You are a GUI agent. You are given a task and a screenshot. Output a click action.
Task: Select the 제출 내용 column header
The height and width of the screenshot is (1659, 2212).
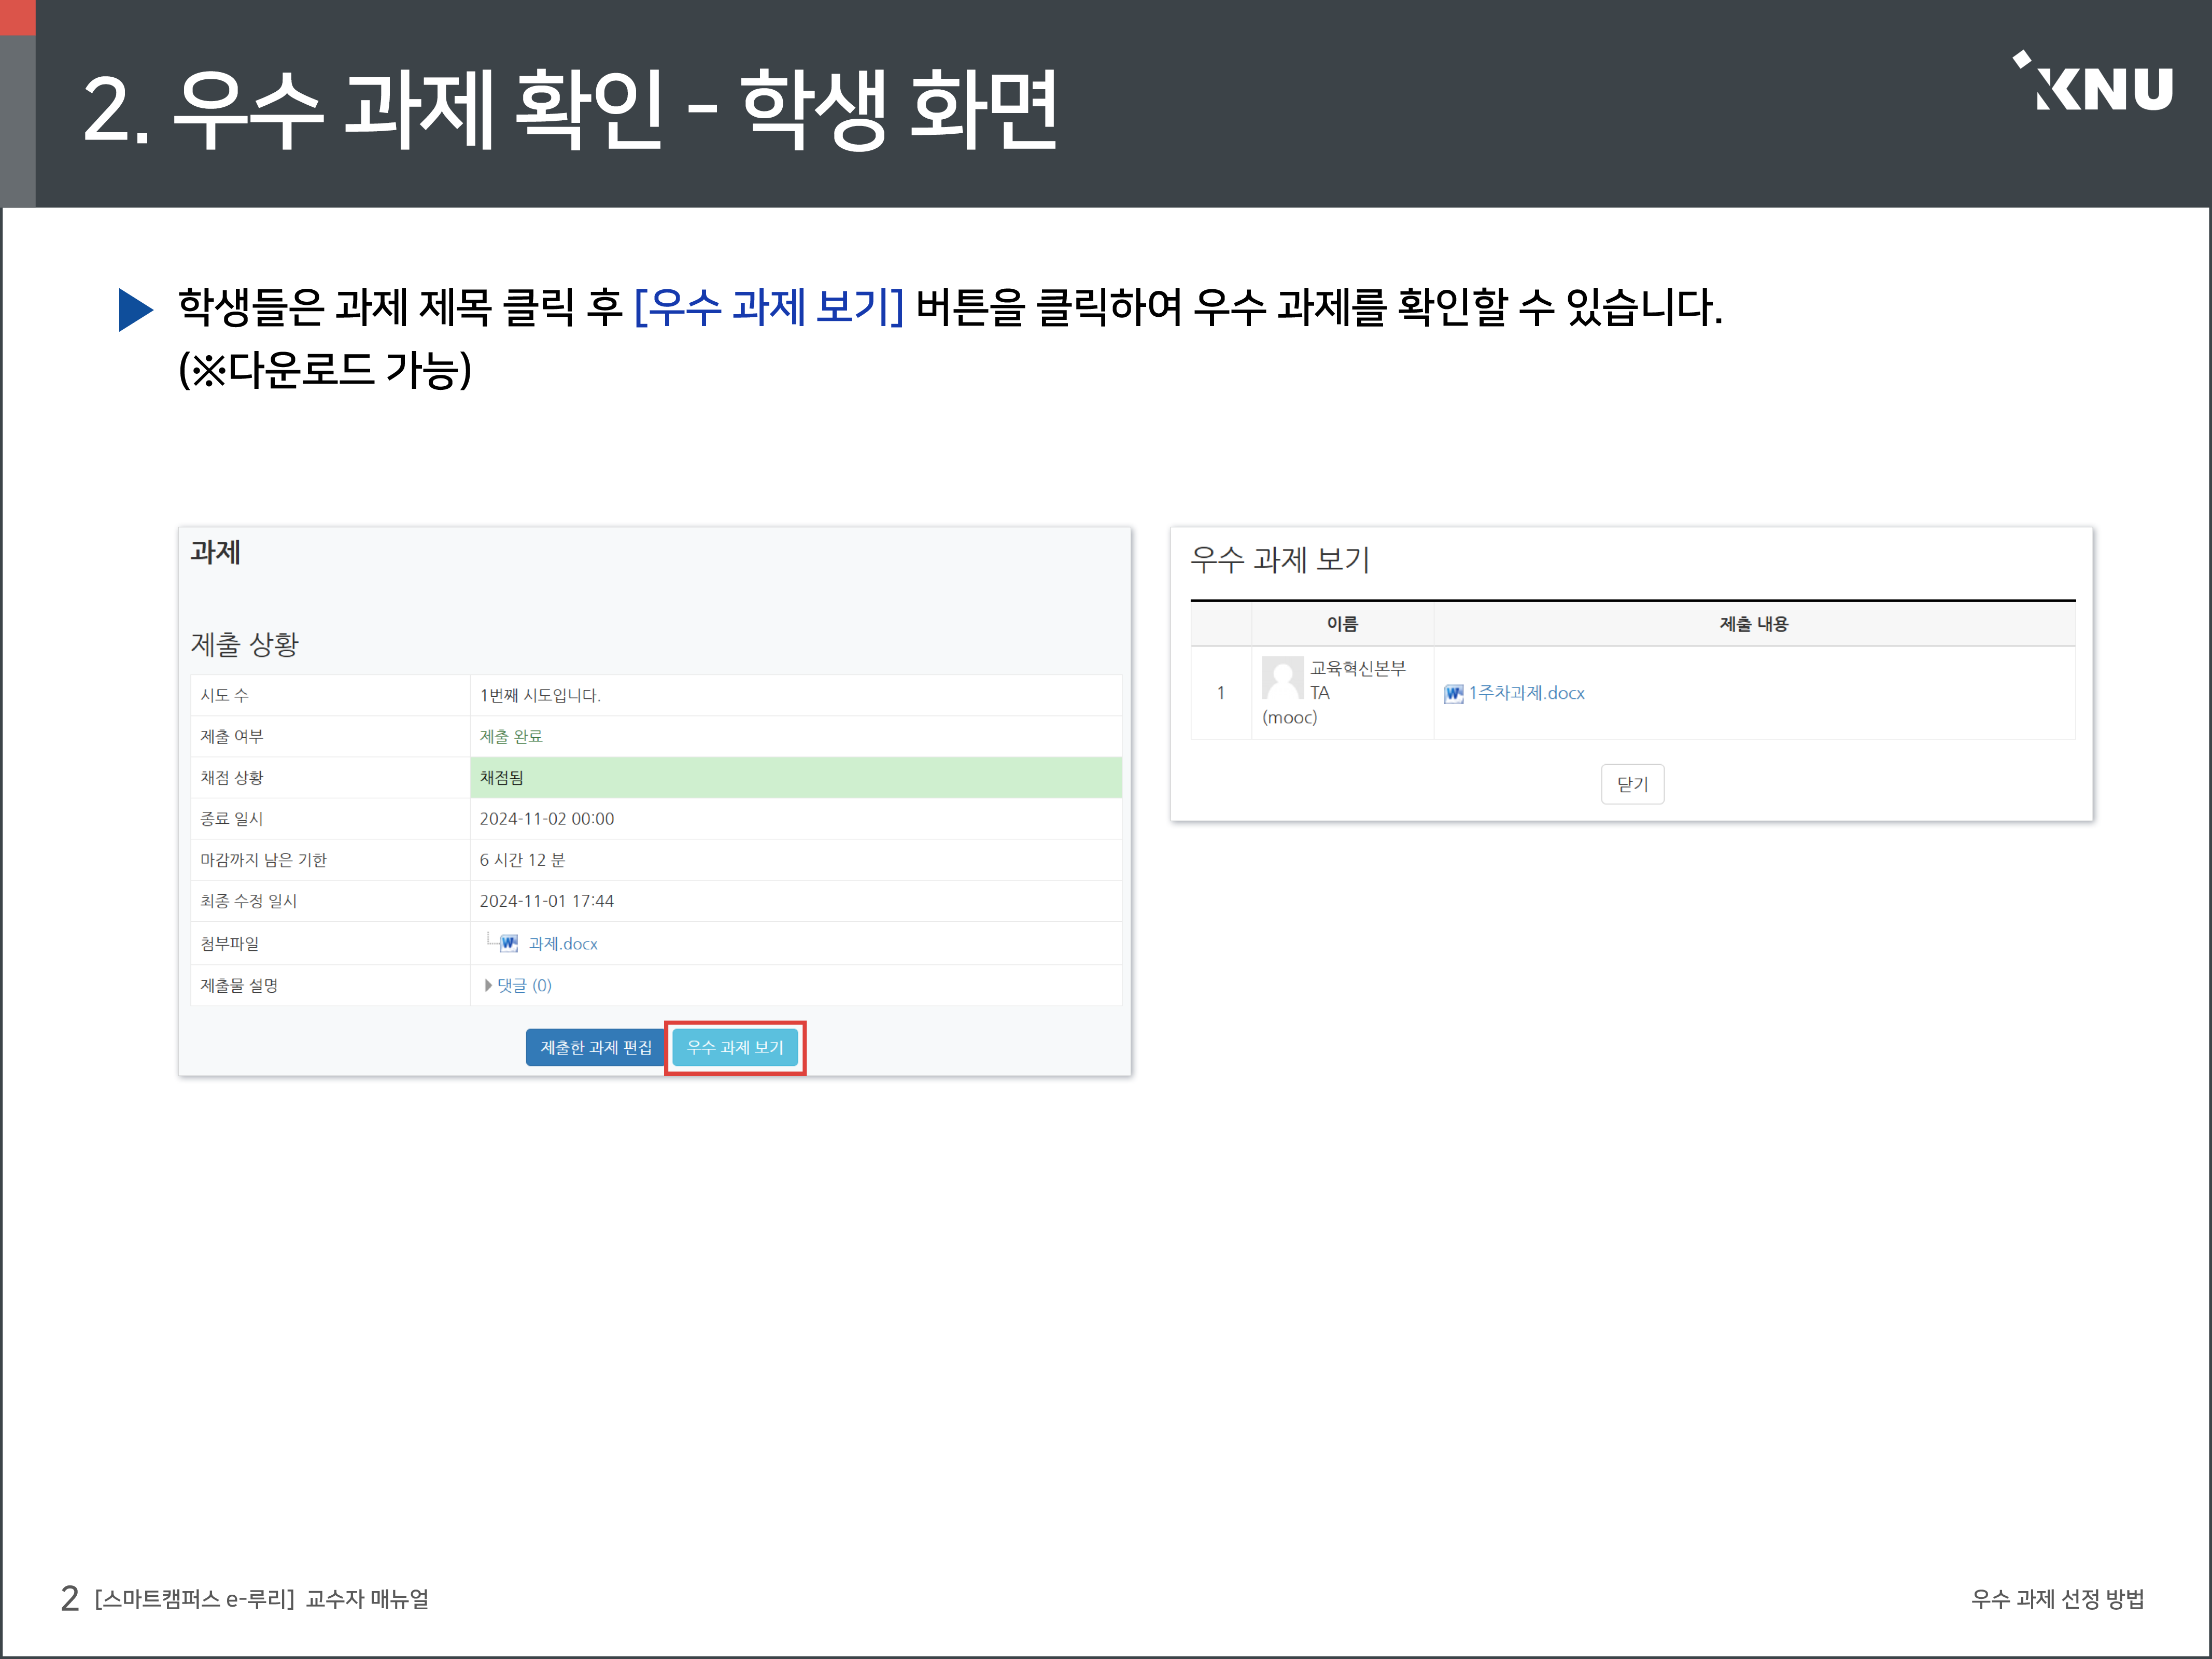click(1753, 624)
